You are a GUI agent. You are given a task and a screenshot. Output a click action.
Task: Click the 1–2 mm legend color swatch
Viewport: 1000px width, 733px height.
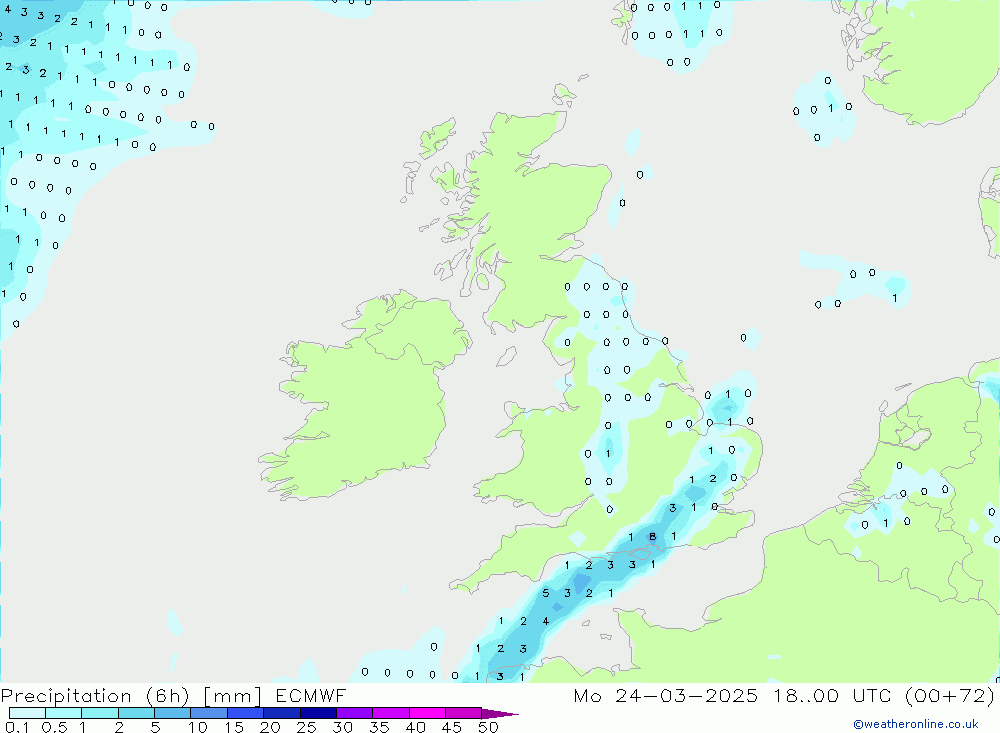[100, 713]
